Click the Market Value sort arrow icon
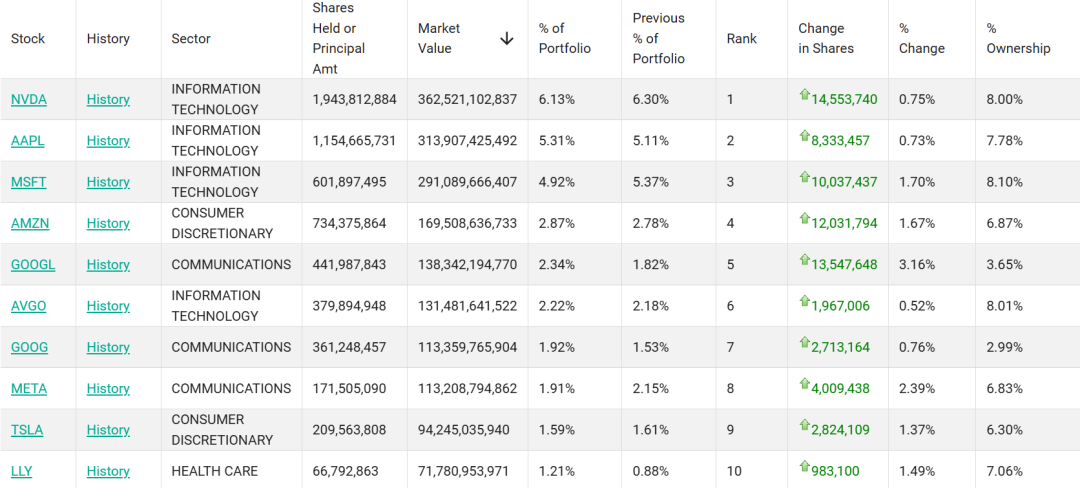 tap(506, 39)
